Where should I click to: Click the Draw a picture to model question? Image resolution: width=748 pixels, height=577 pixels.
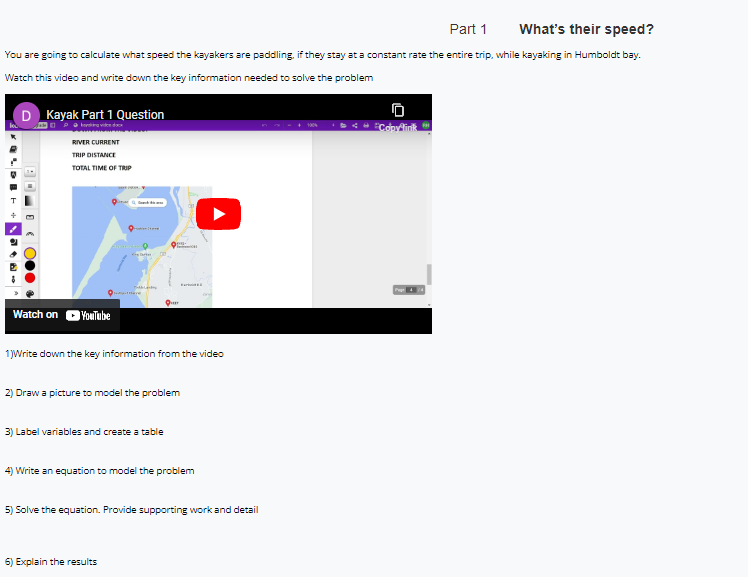click(93, 393)
